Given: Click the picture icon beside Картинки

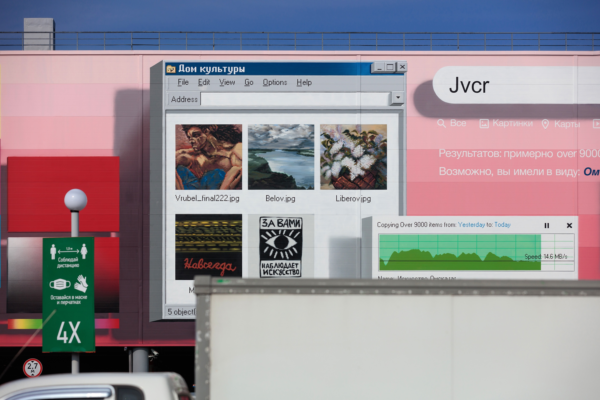Looking at the screenshot, I should (x=484, y=124).
